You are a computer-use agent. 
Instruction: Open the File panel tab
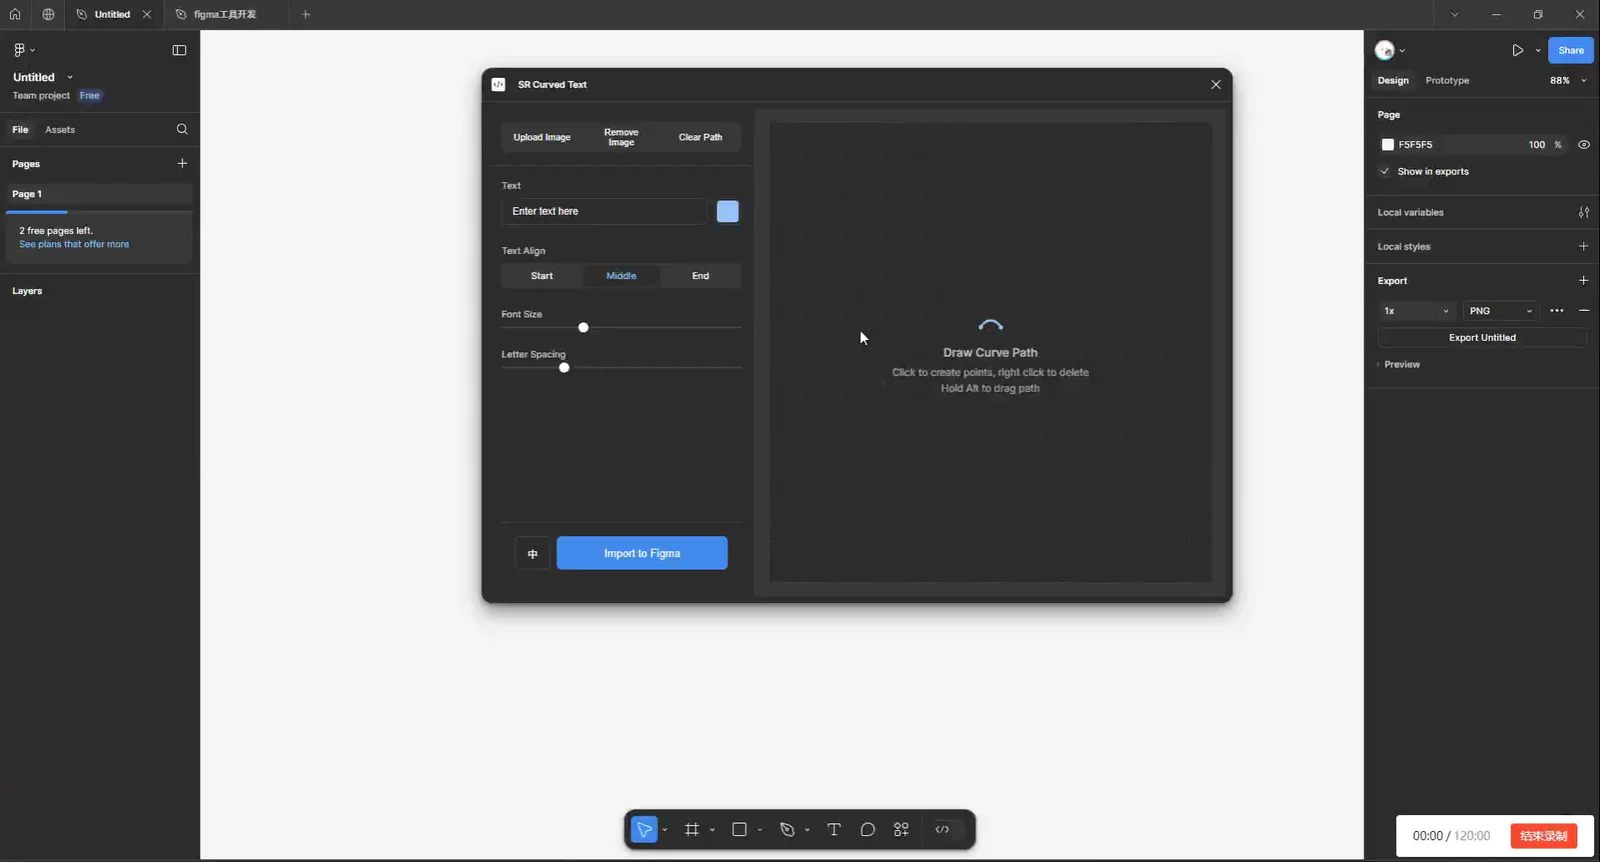[x=20, y=129]
